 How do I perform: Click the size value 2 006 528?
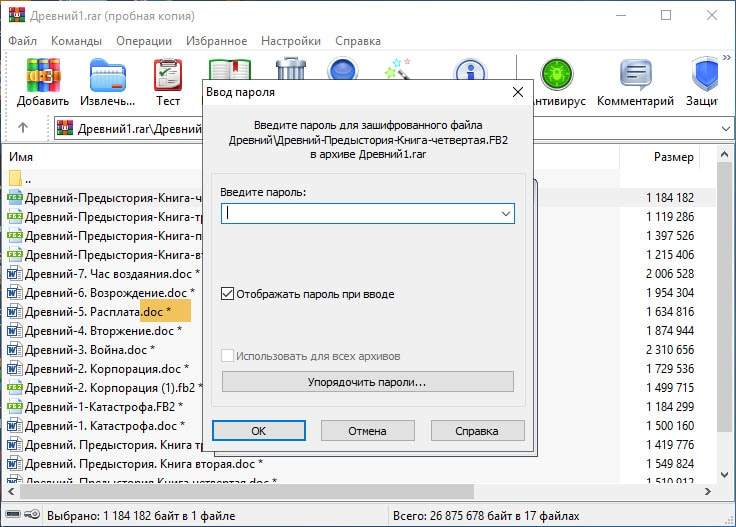[670, 274]
